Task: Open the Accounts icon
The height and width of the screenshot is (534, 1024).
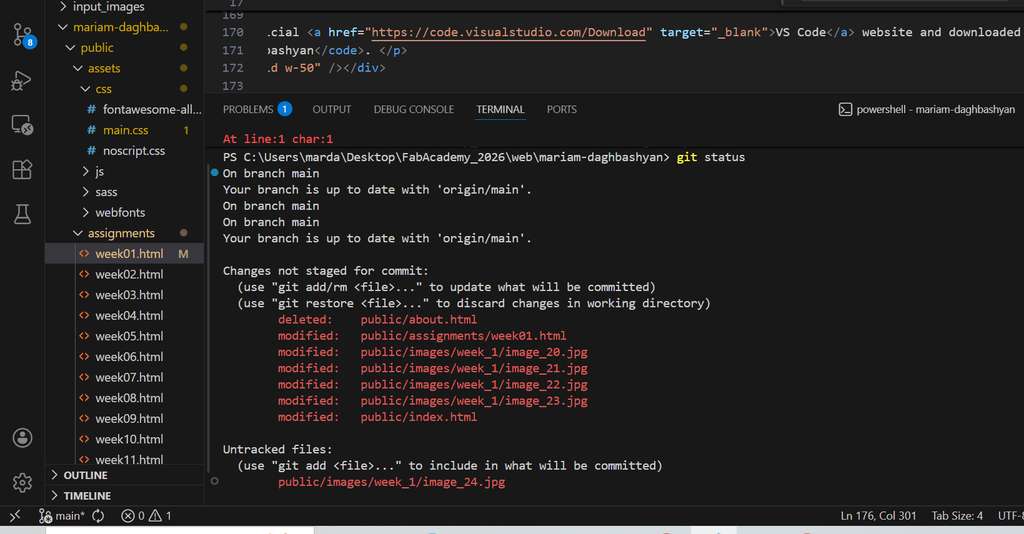Action: (x=22, y=438)
